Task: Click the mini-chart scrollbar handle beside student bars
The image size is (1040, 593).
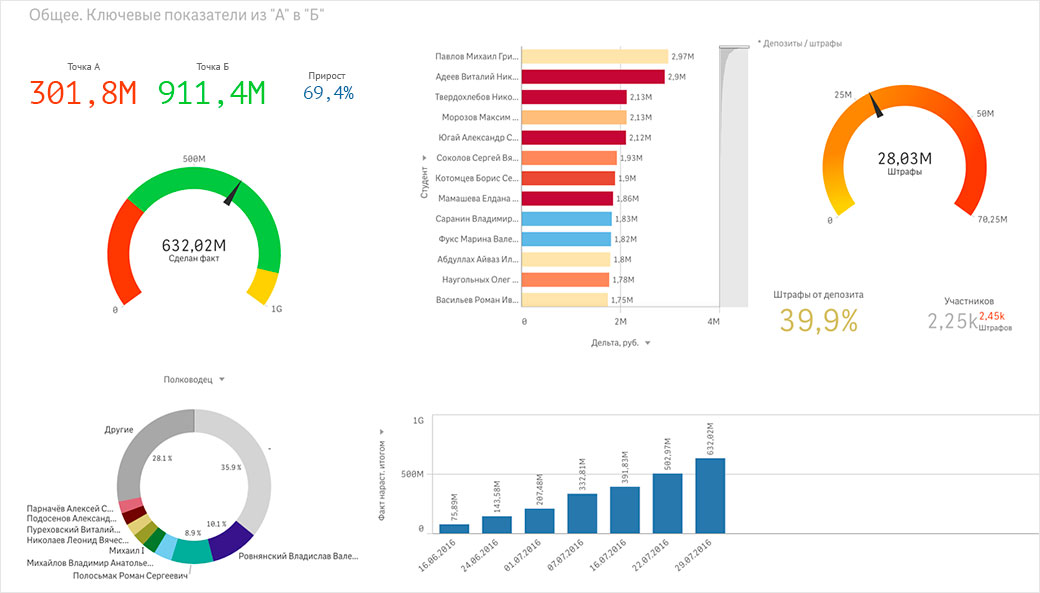Action: point(733,46)
